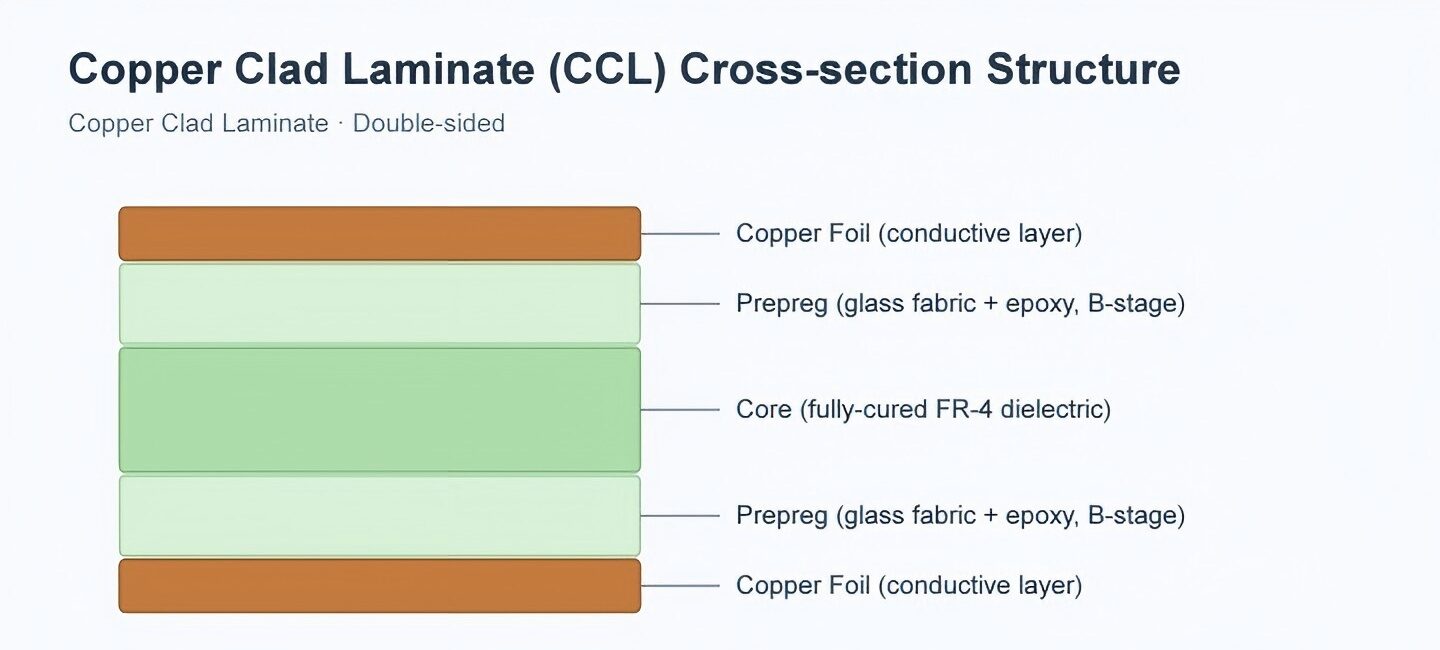The height and width of the screenshot is (650, 1440).
Task: Click the upper 'Prepreg (glass fabric + epoxy, B-stage)' label
Action: point(960,303)
